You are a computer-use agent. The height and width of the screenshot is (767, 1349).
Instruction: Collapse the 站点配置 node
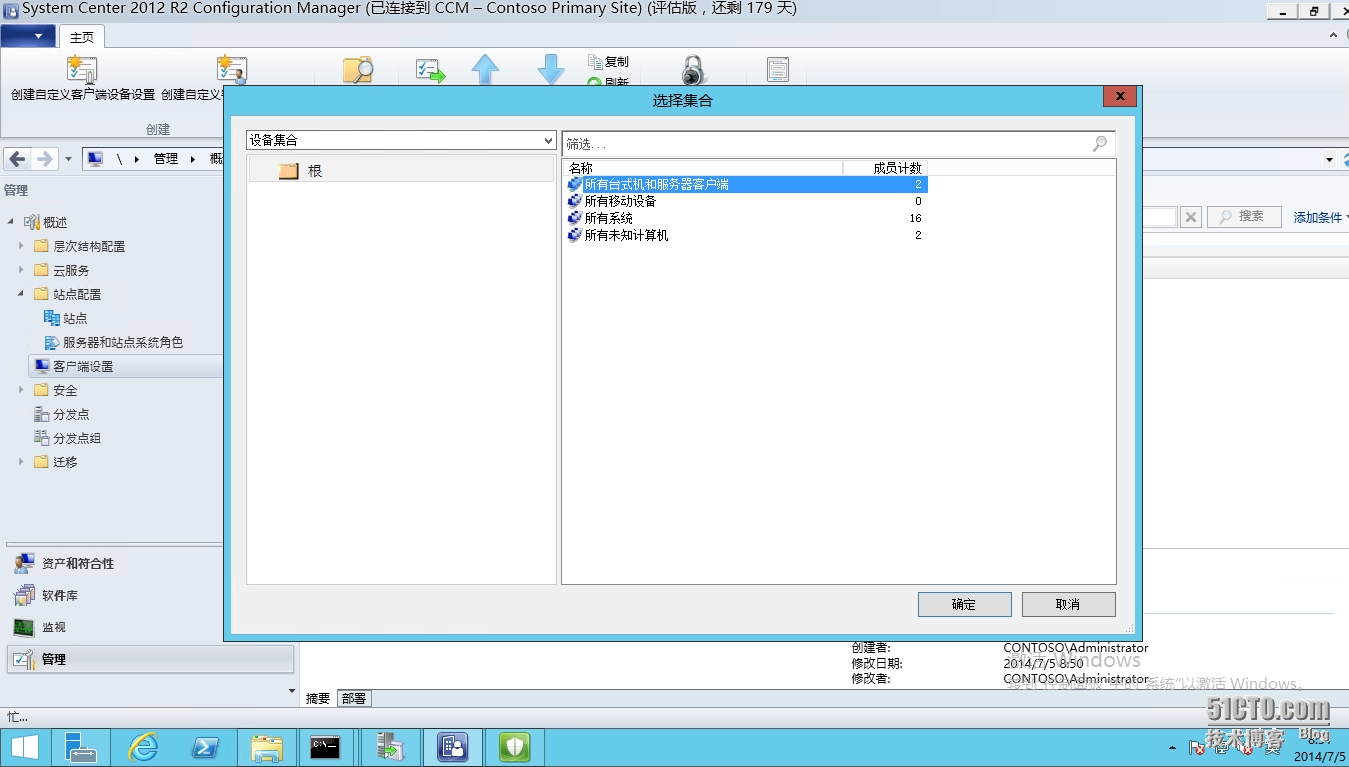[x=21, y=294]
